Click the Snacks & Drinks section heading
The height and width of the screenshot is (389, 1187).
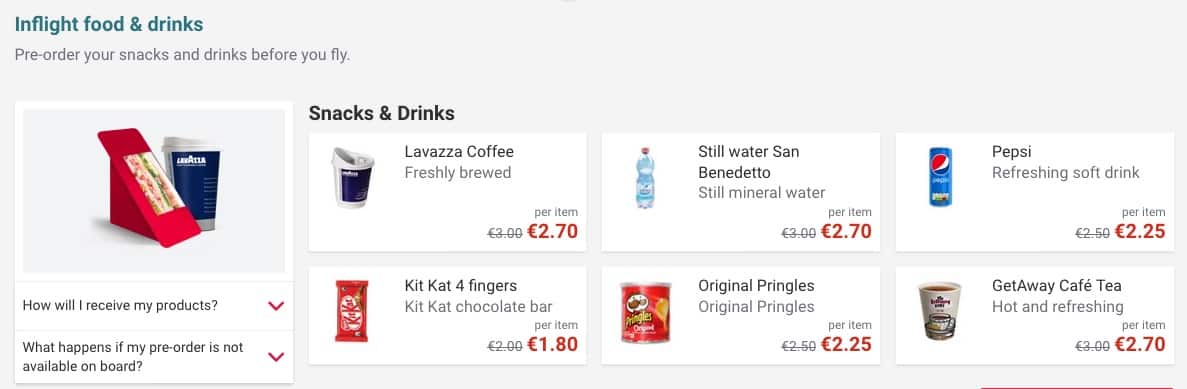coord(382,114)
